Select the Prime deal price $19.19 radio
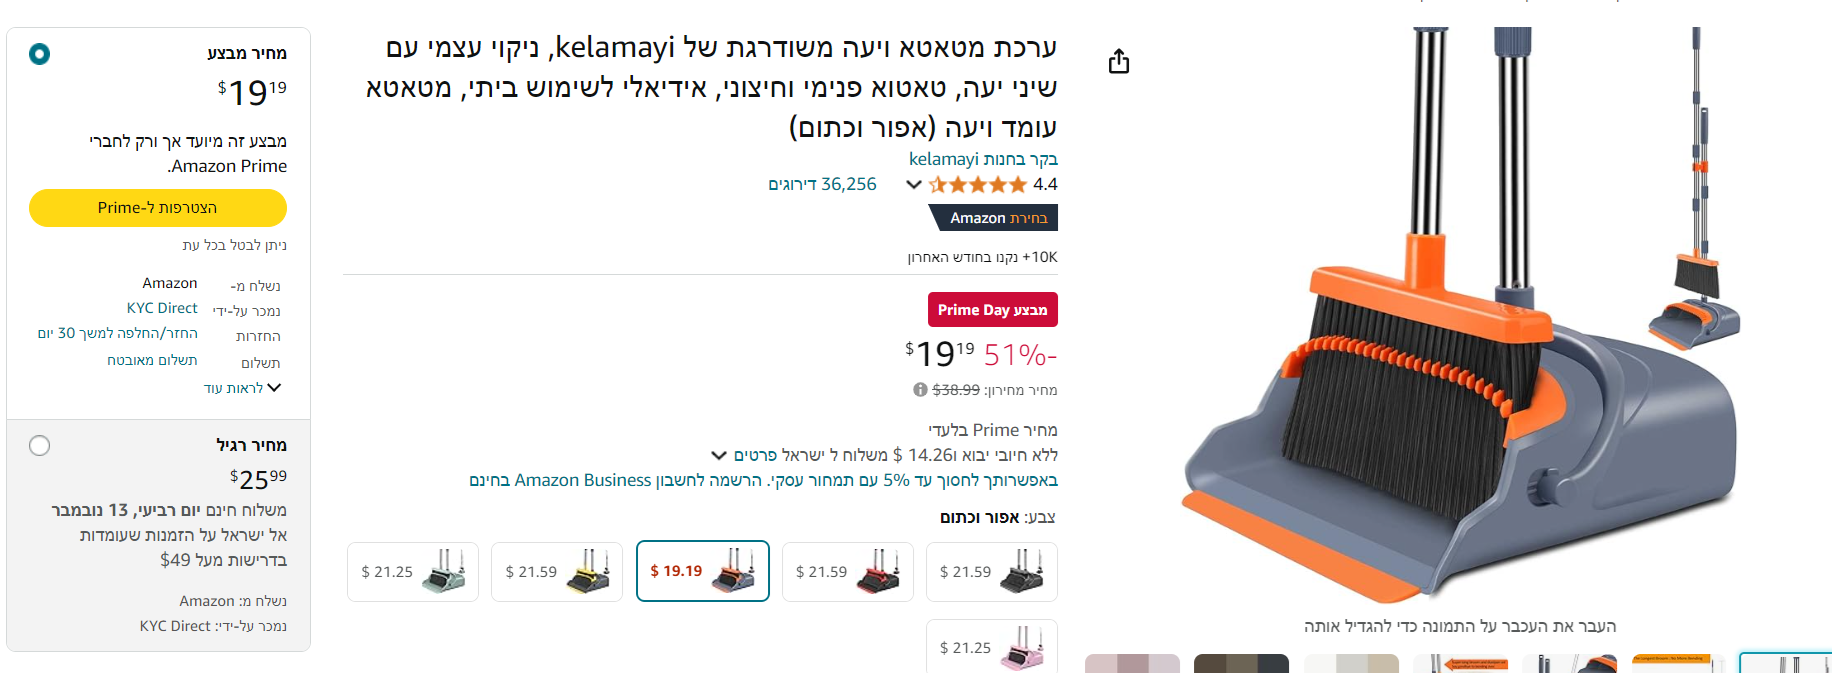The height and width of the screenshot is (673, 1832). pyautogui.click(x=40, y=54)
